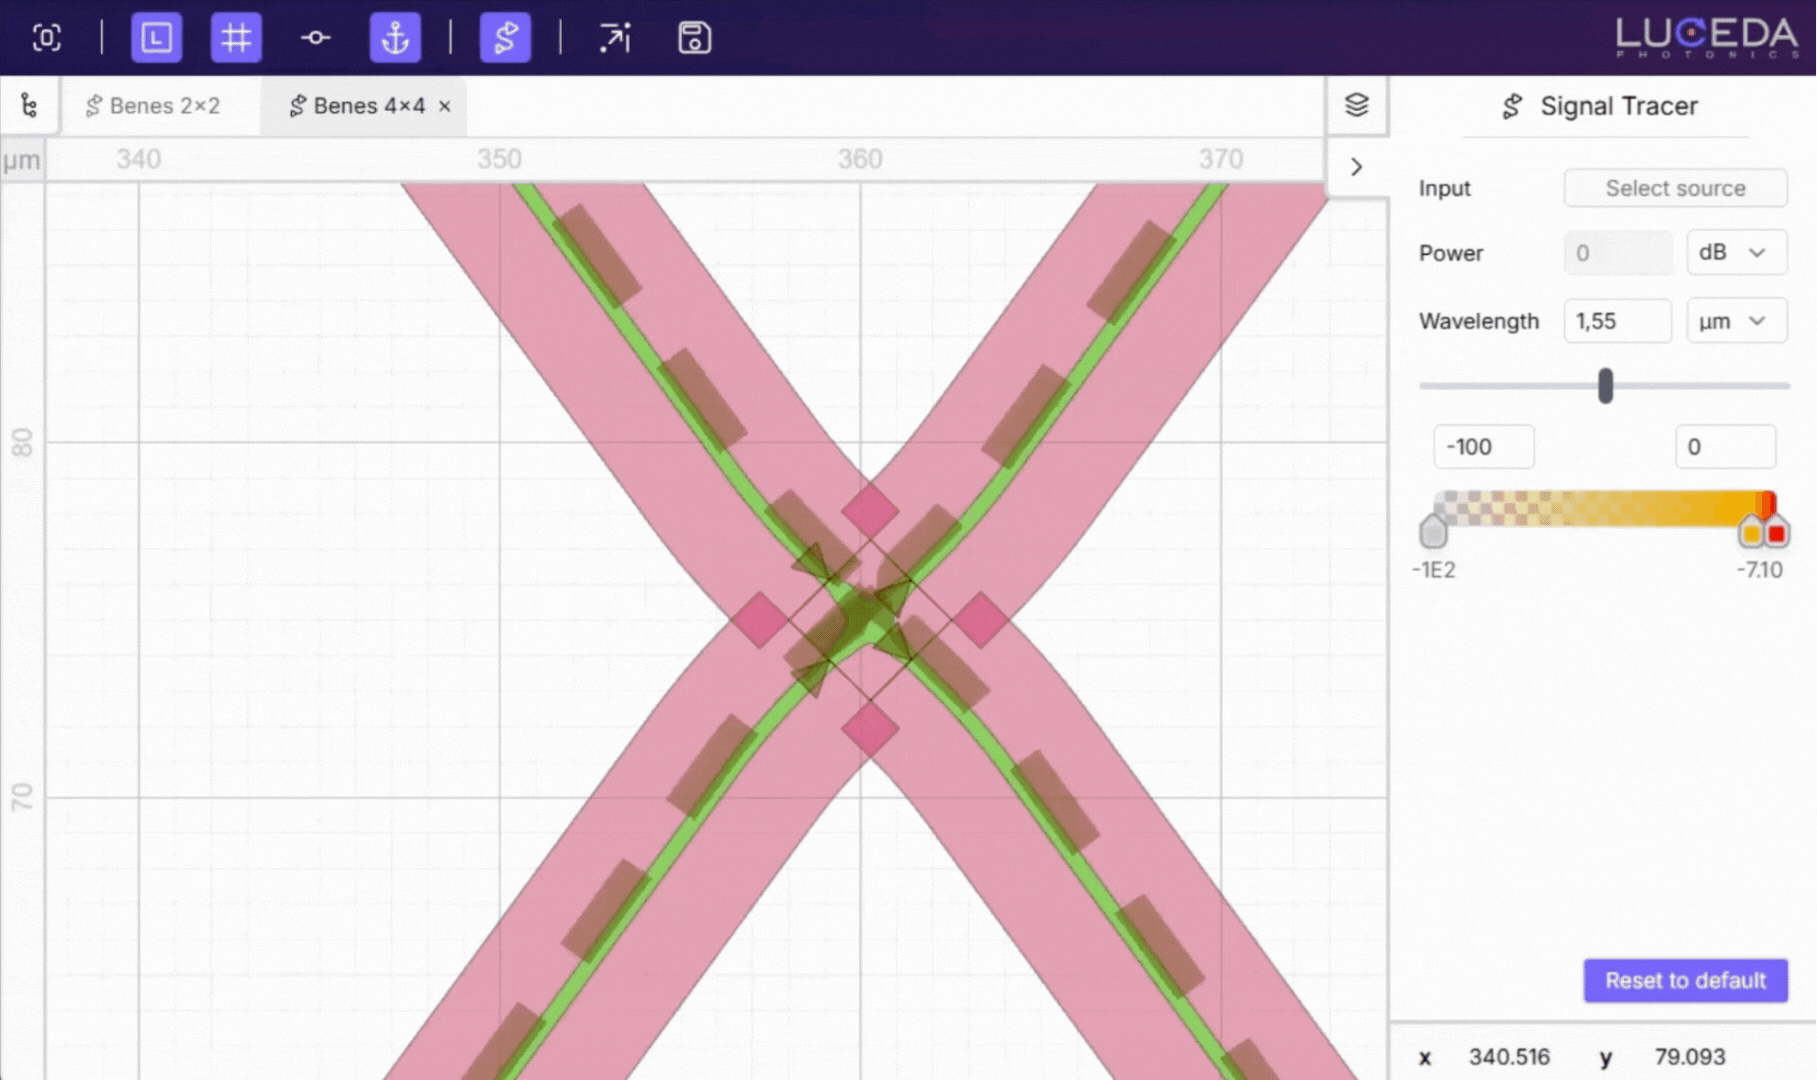Click the right pink diamond port marker
1817x1080 pixels.
(980, 620)
